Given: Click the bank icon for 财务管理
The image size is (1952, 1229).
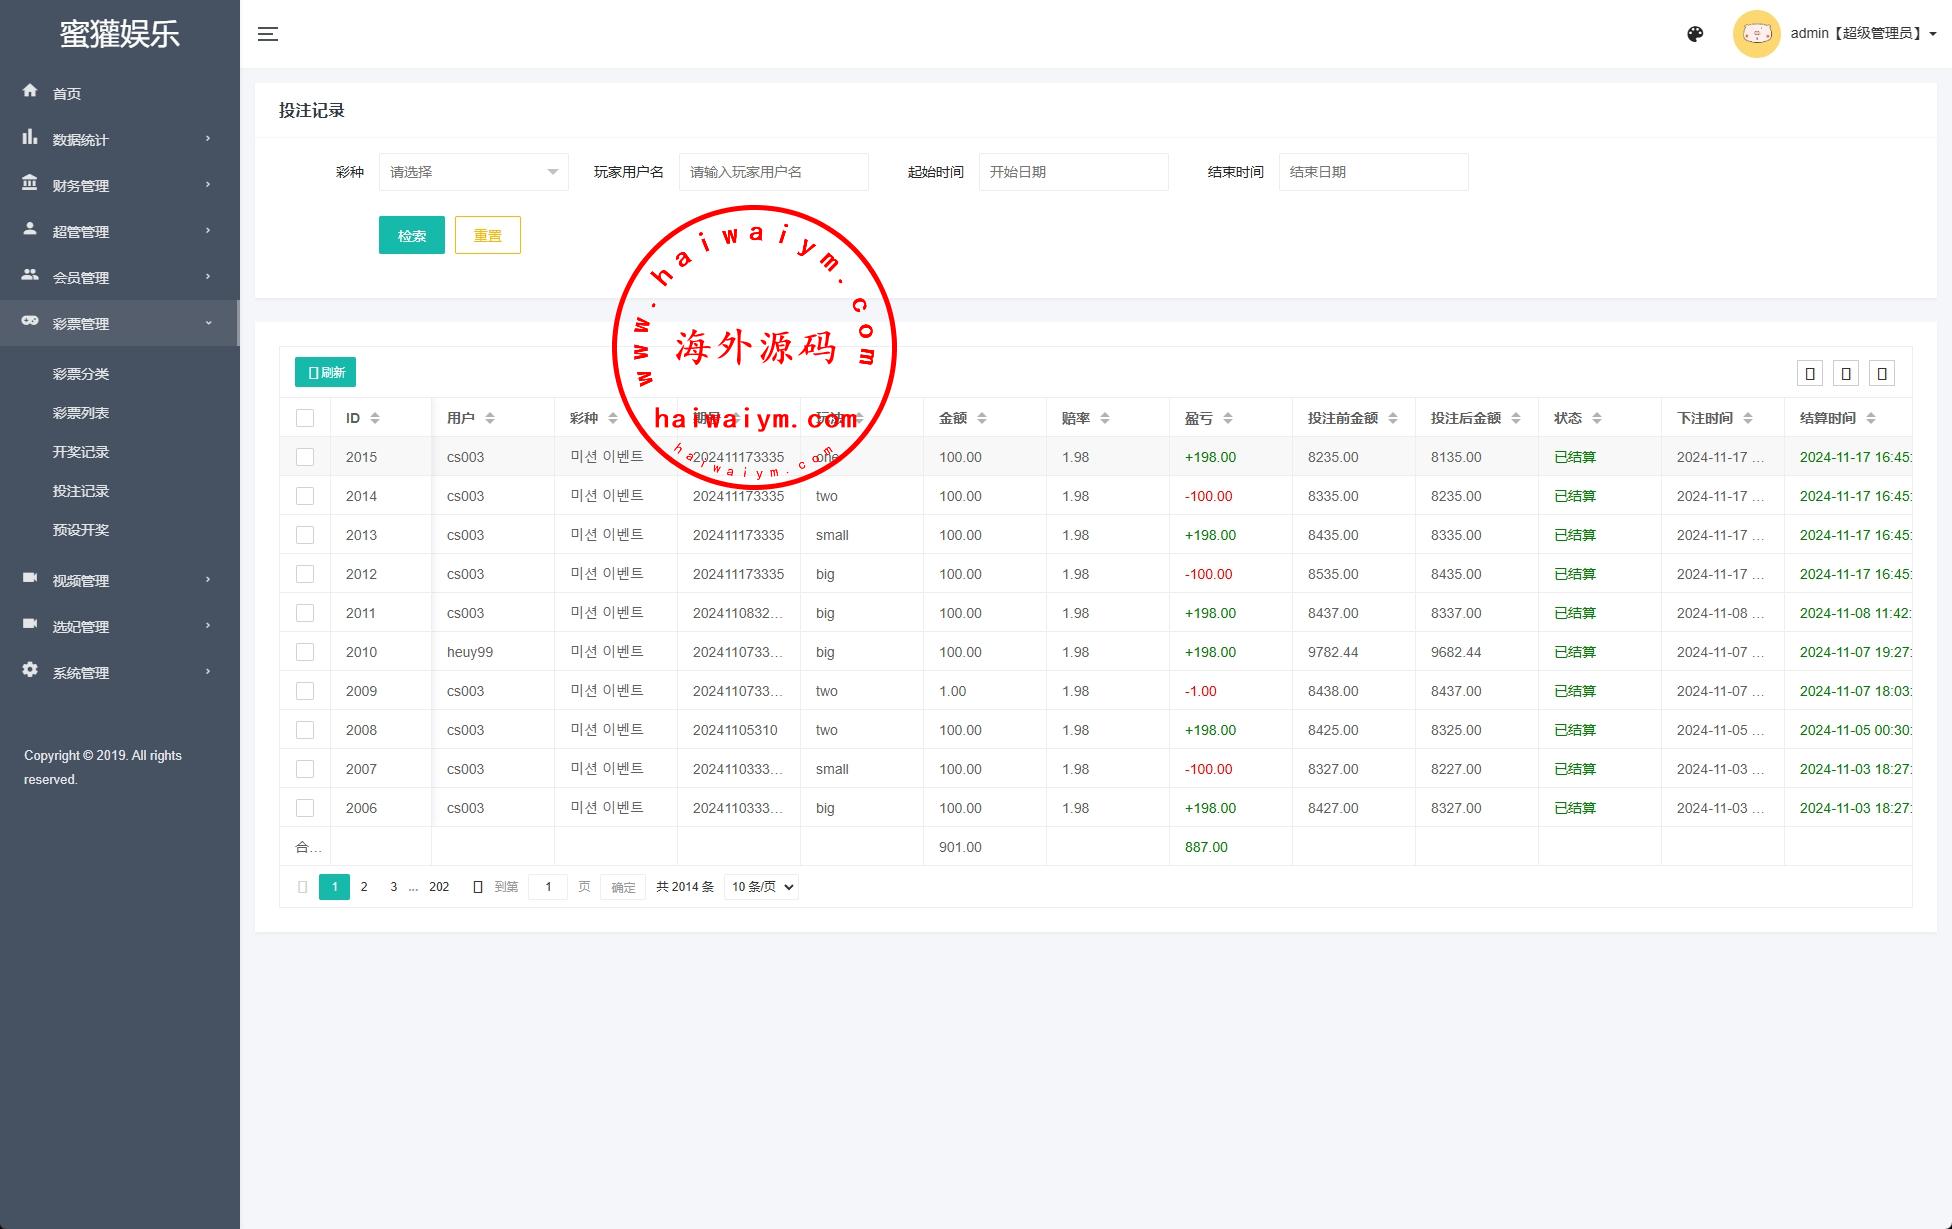Looking at the screenshot, I should [x=30, y=183].
